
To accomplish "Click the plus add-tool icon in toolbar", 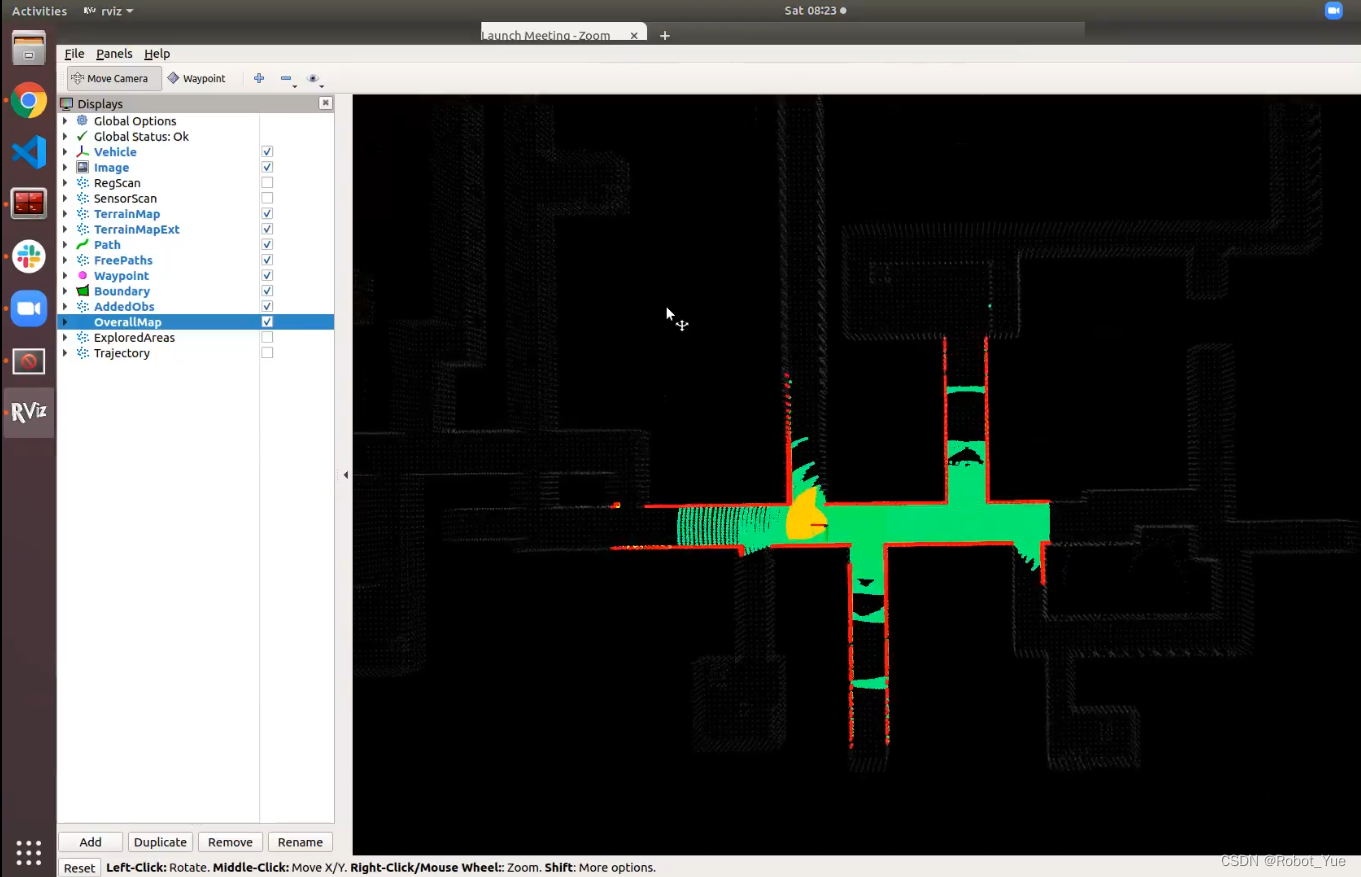I will pos(259,78).
